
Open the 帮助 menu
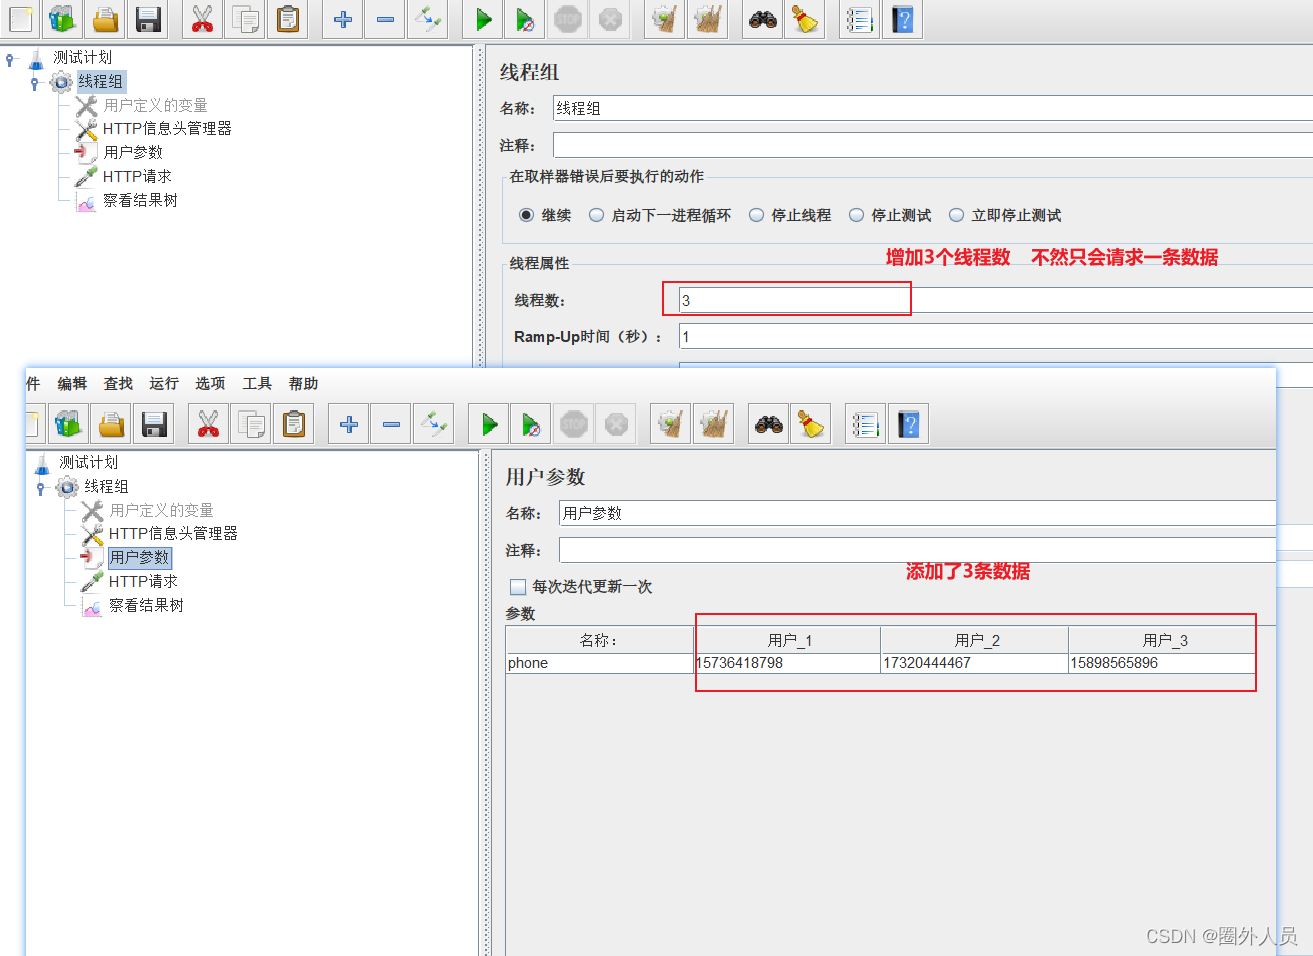click(x=303, y=383)
